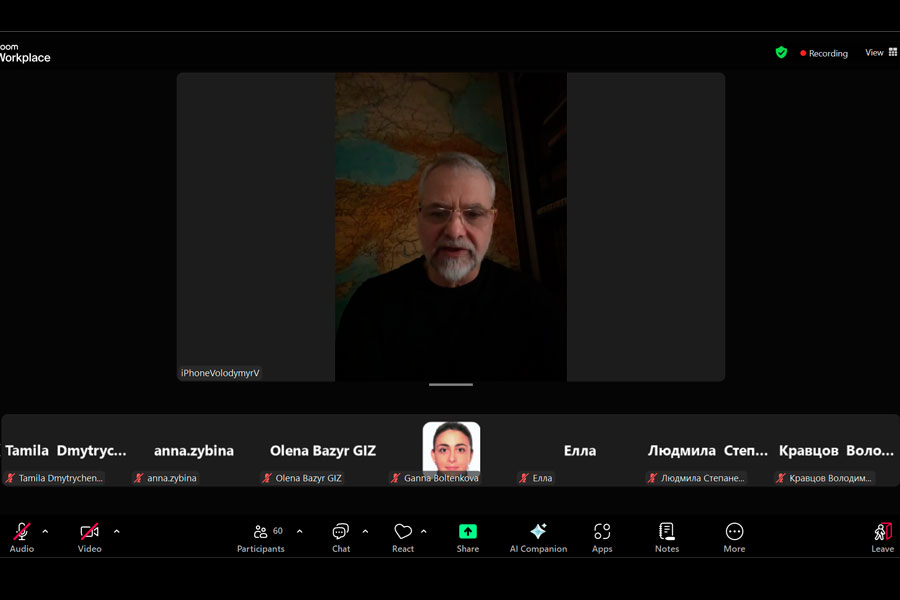The width and height of the screenshot is (900, 600).
Task: Click the Olena Bazyr GIZ small name label
Action: click(x=308, y=478)
